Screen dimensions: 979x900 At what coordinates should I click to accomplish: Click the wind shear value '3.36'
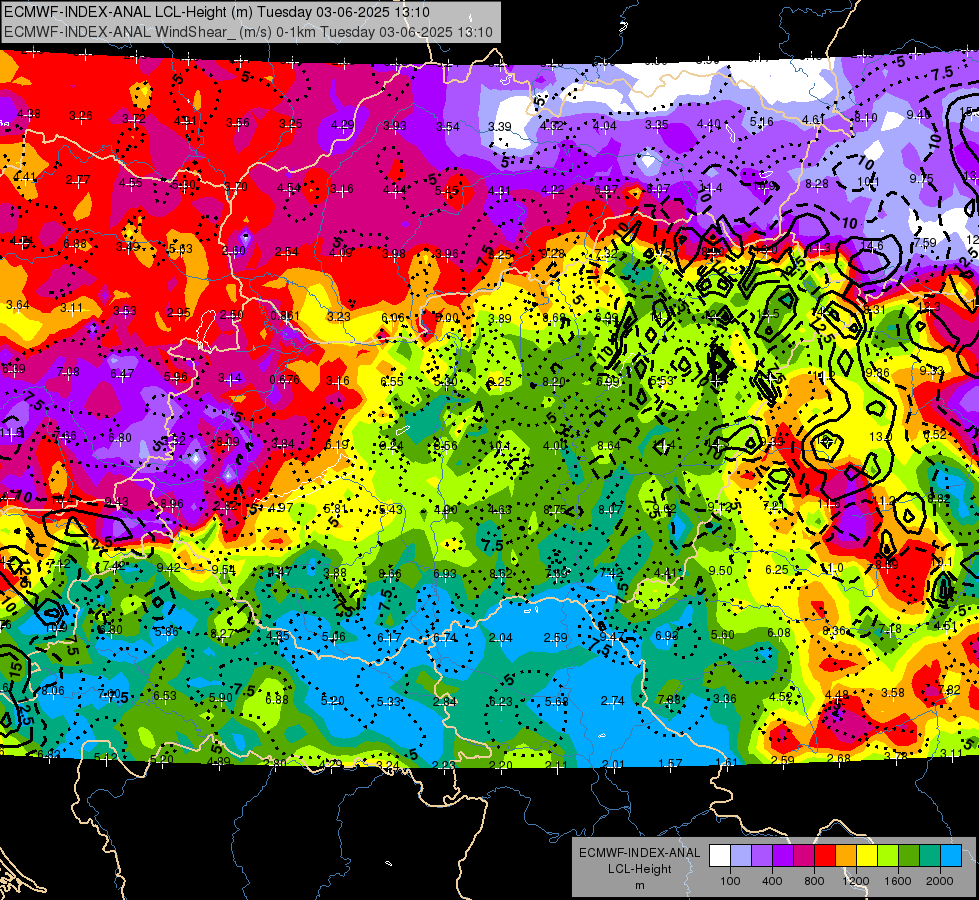(725, 698)
